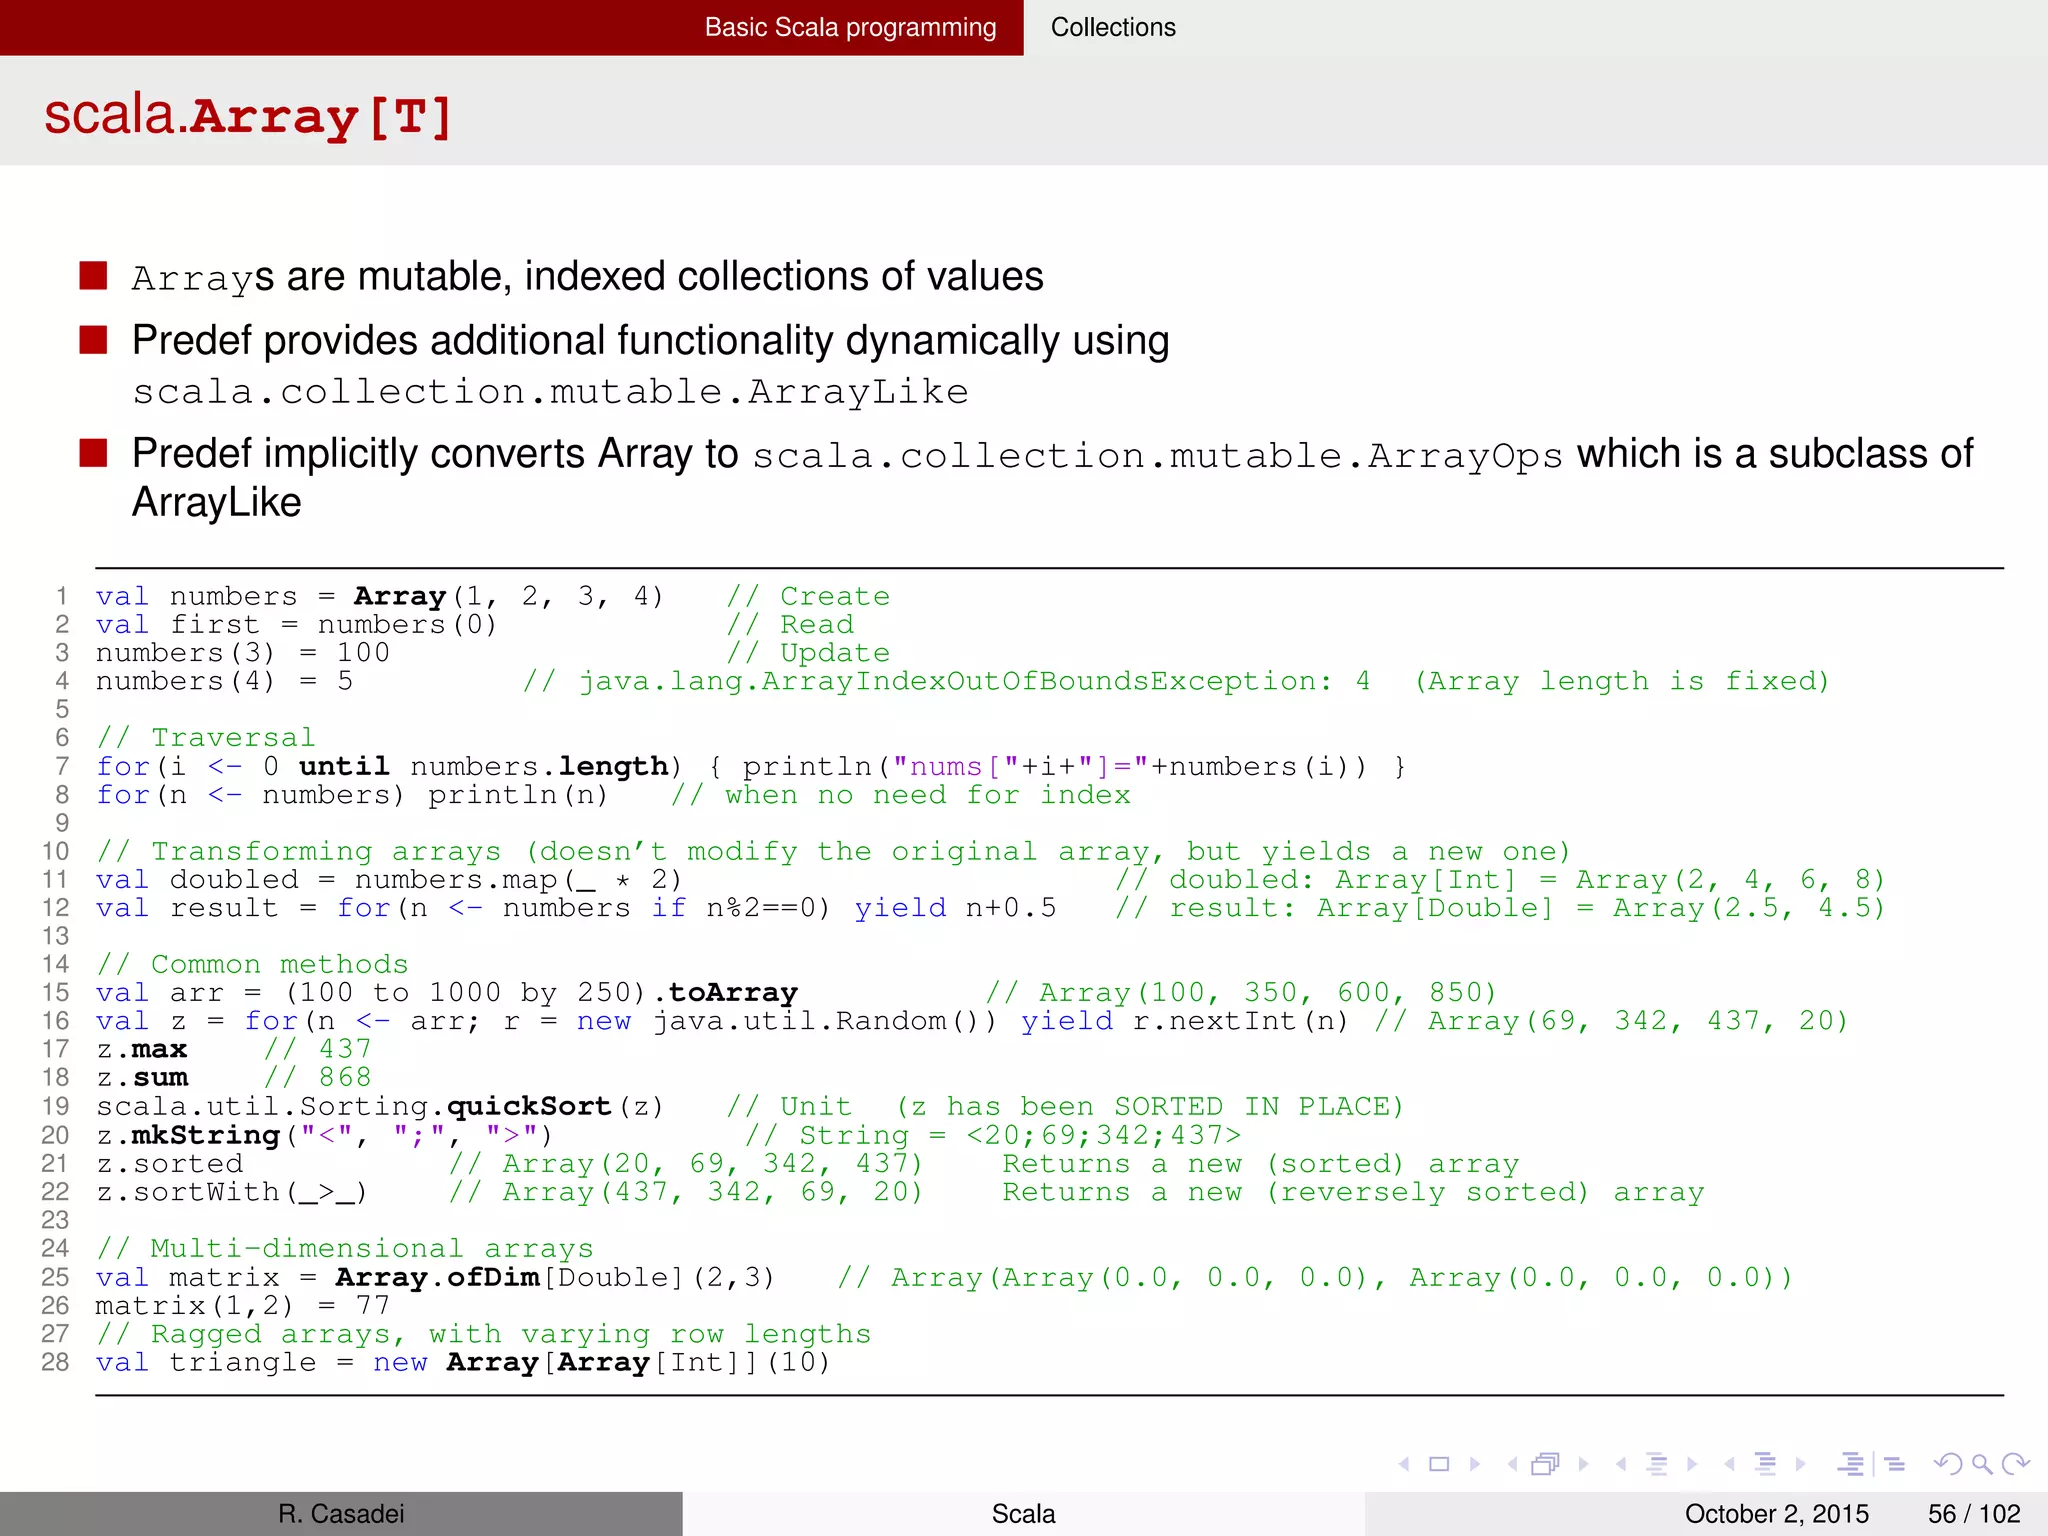Click the 56 / 102 page counter
Image resolution: width=2048 pixels, height=1536 pixels.
tap(1974, 1514)
